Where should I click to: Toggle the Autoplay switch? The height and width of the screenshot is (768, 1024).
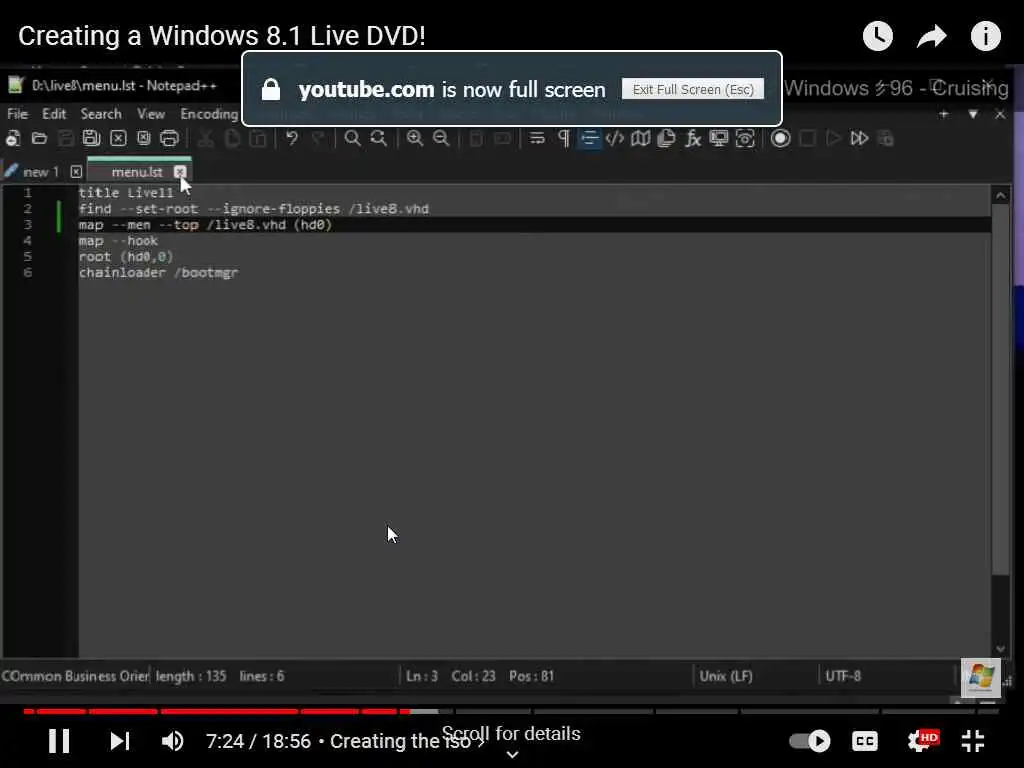tap(809, 741)
